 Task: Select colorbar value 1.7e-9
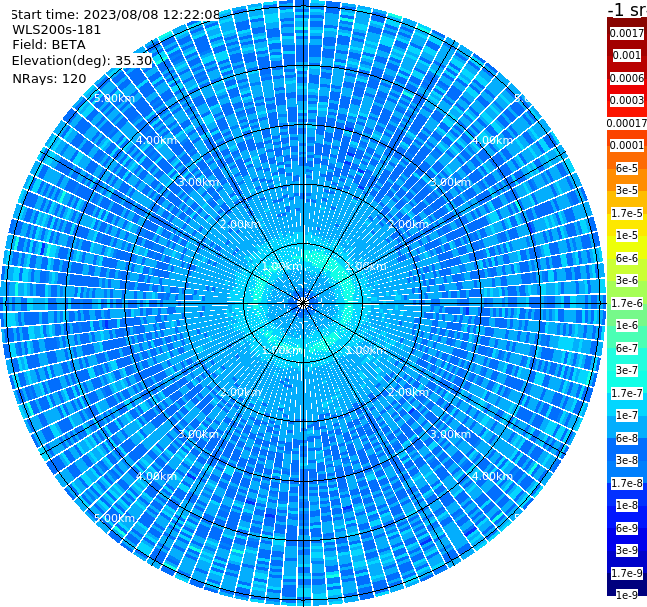[627, 573]
